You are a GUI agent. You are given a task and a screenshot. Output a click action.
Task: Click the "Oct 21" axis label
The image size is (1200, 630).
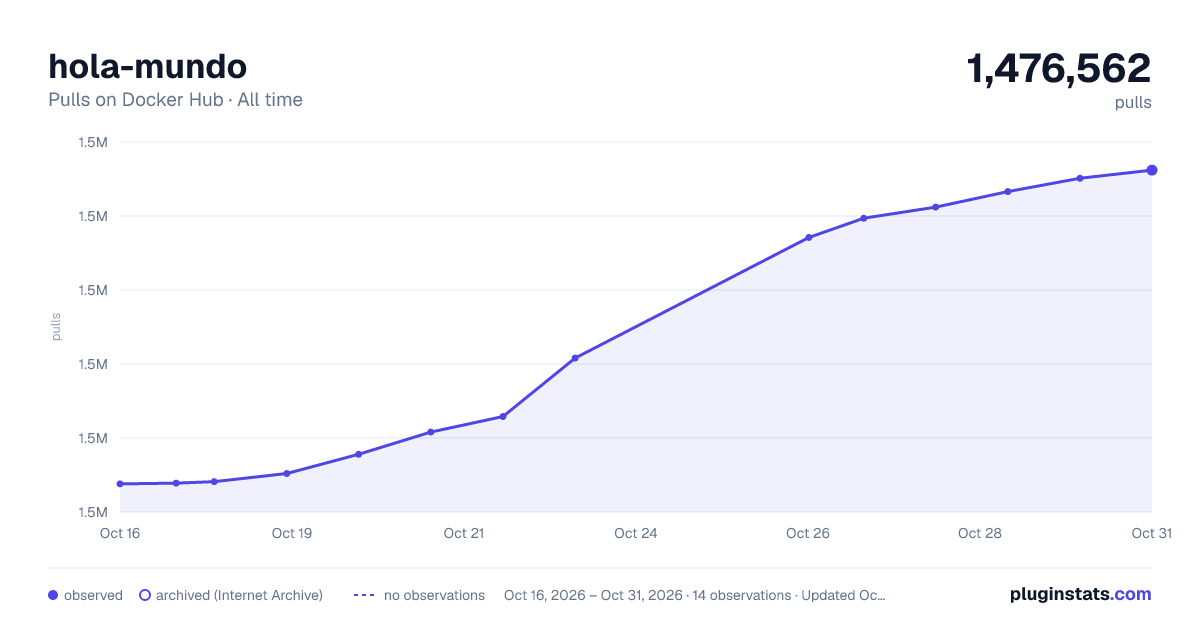tap(464, 533)
